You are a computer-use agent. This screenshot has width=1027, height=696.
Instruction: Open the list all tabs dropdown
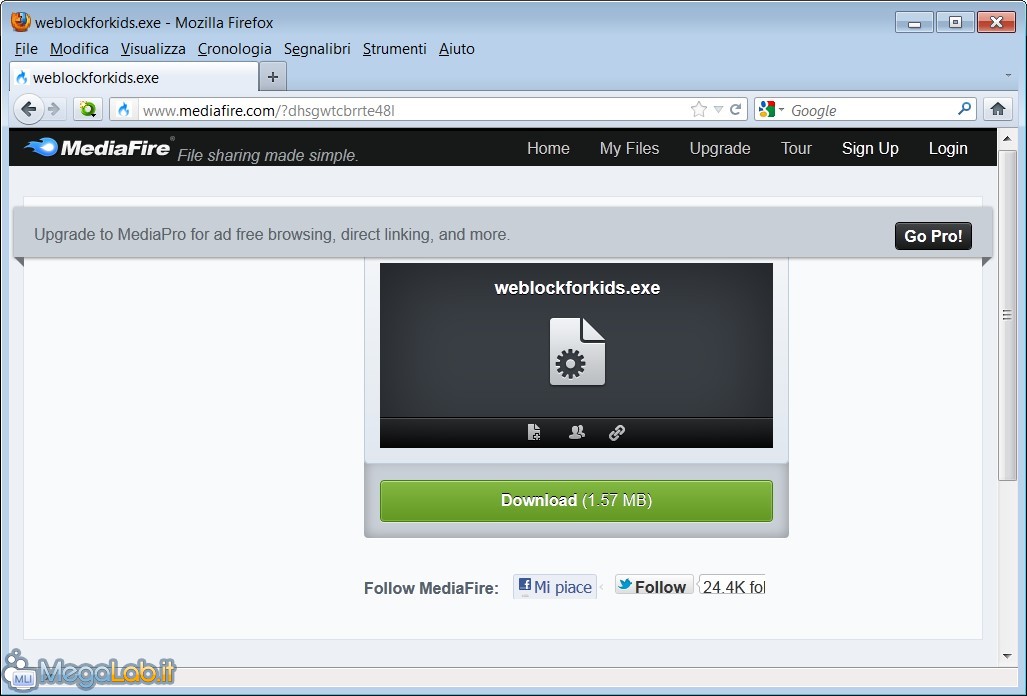tap(1008, 75)
